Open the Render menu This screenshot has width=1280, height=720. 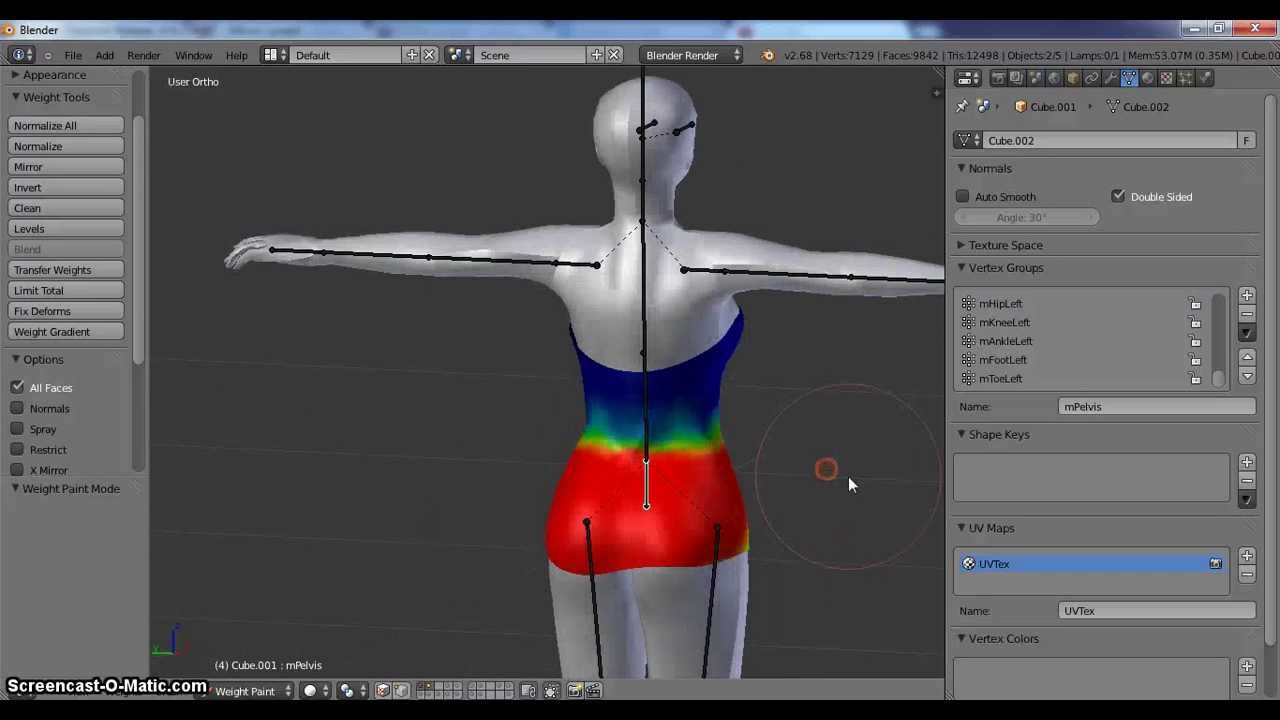point(144,55)
